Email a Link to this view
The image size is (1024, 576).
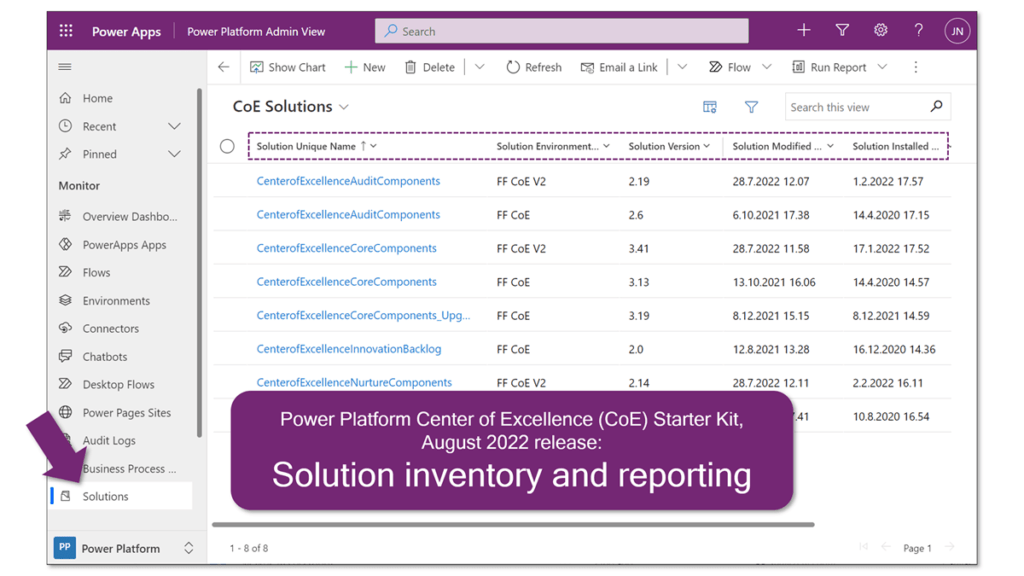pos(619,67)
